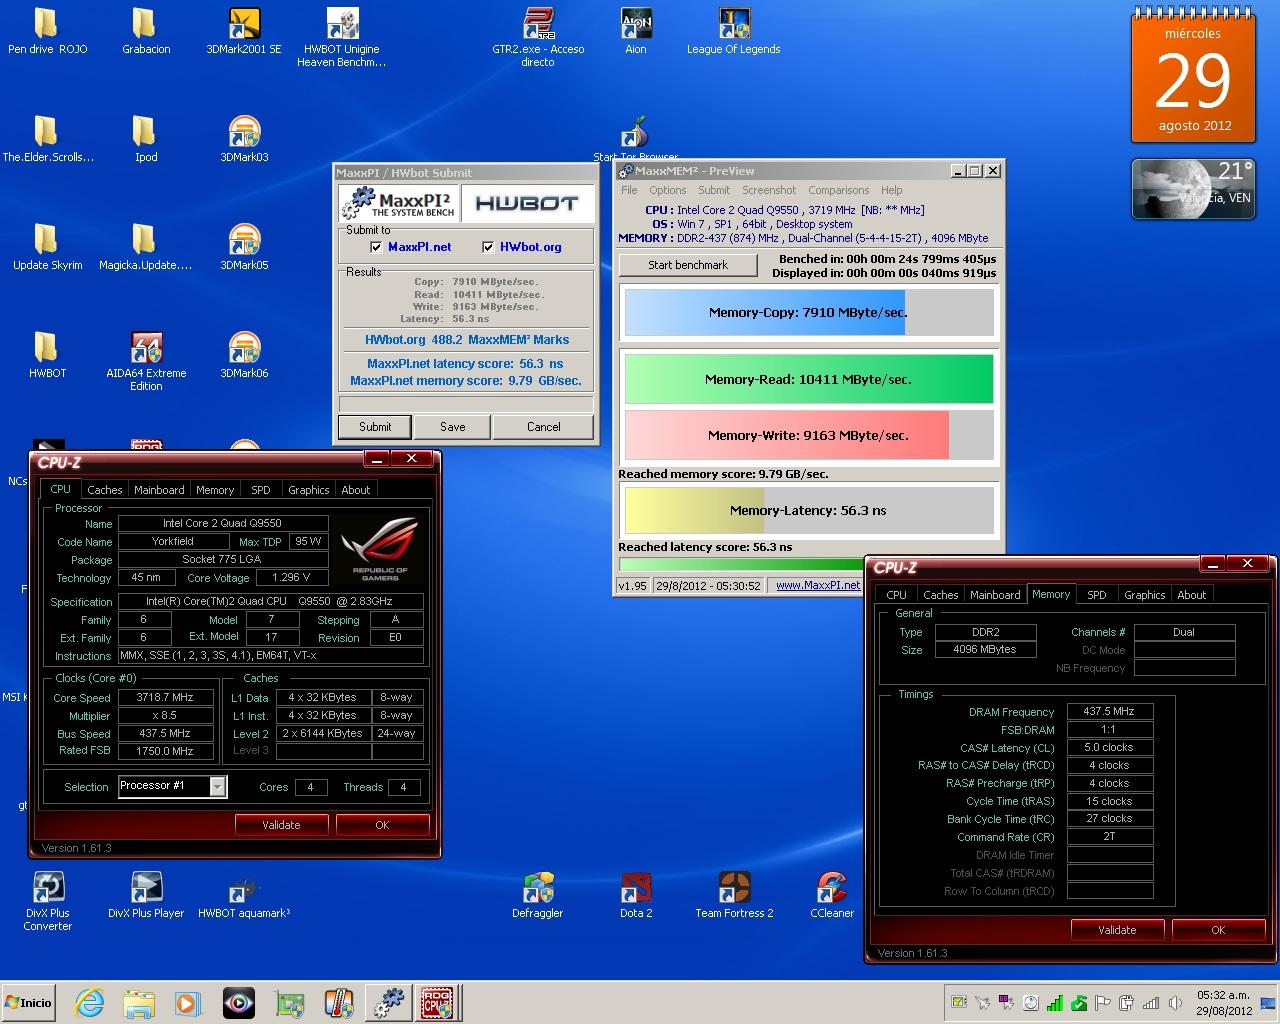Open the Ipod folder
This screenshot has height=1024, width=1280.
pos(145,139)
